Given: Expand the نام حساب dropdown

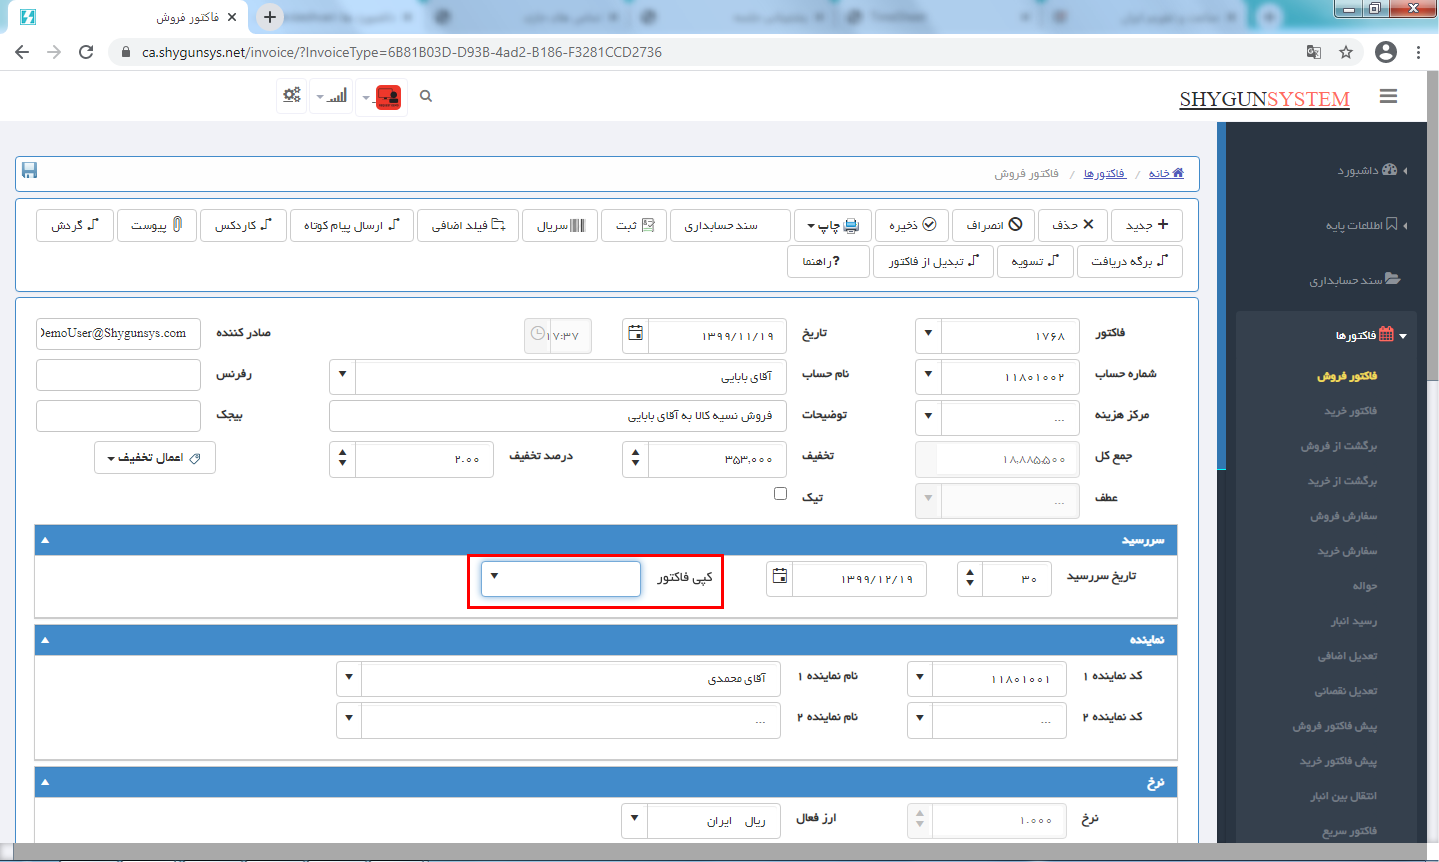Looking at the screenshot, I should [343, 375].
